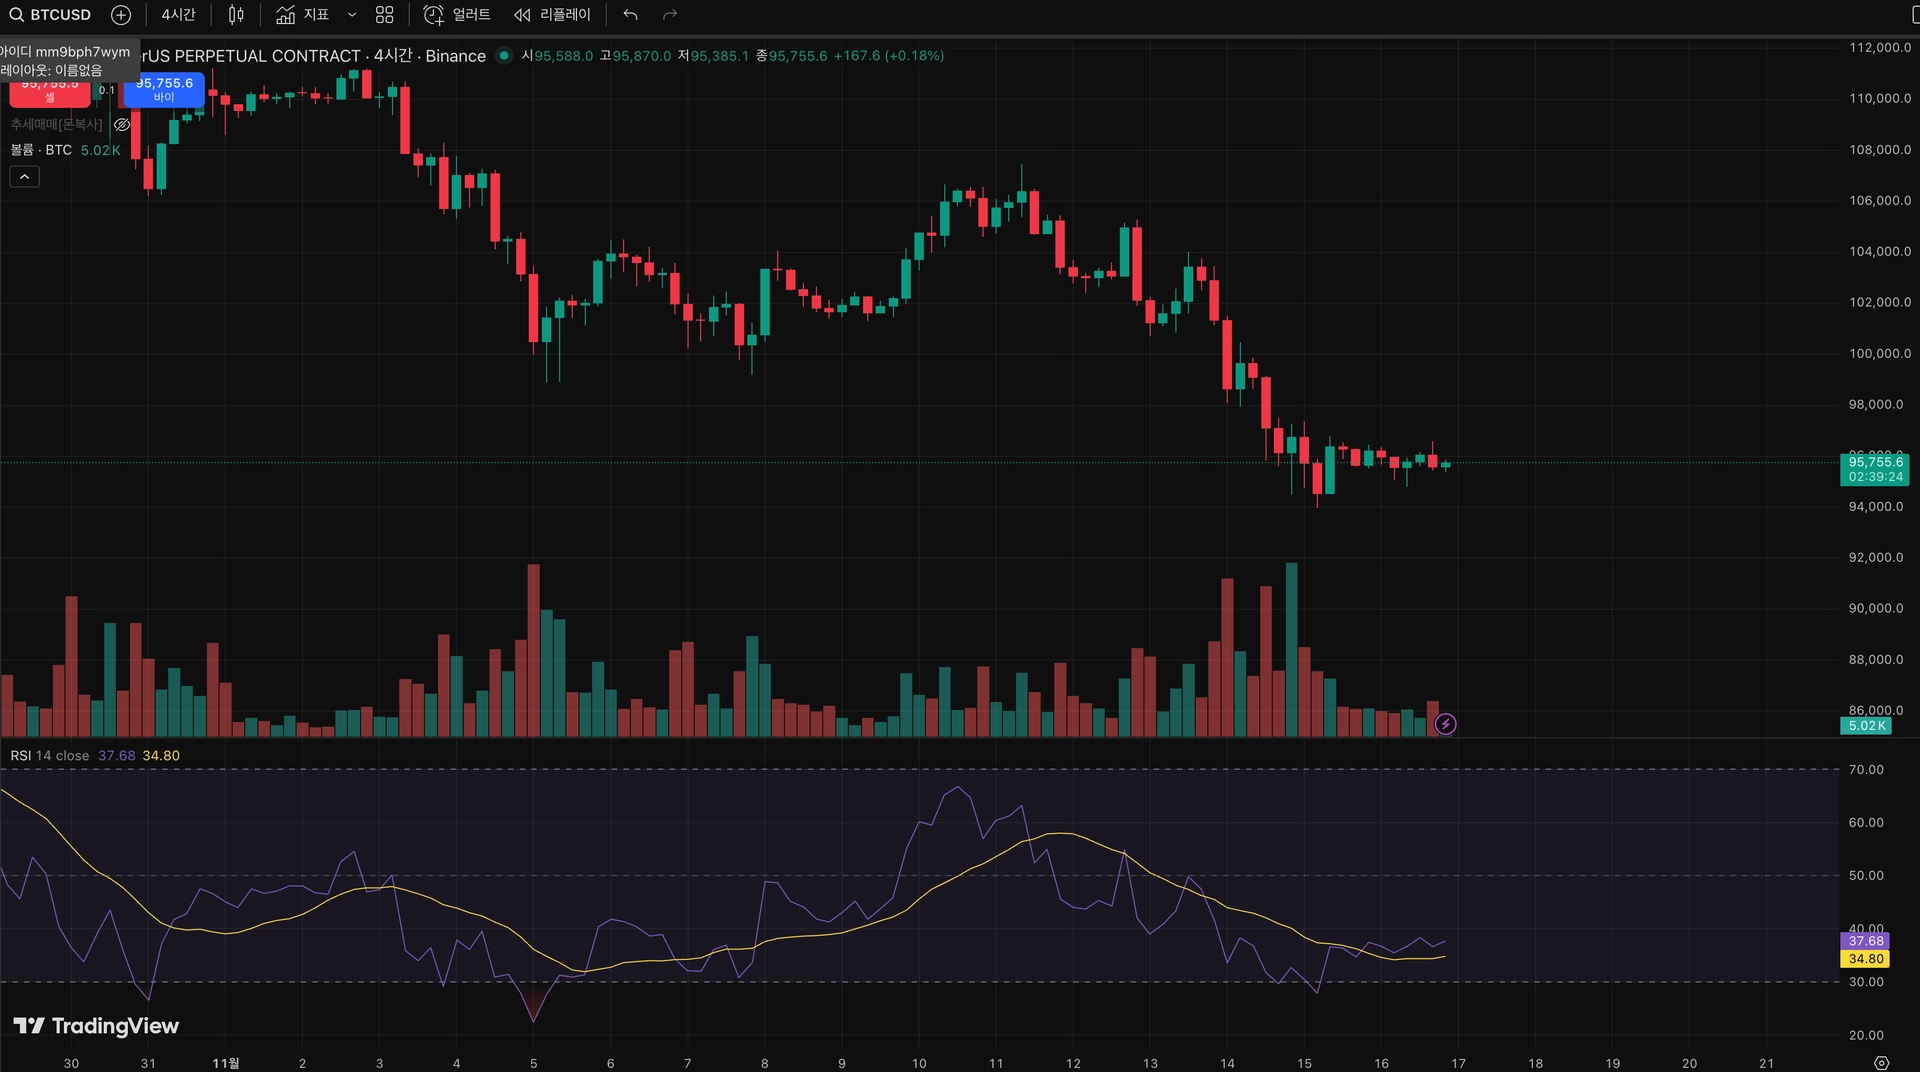The height and width of the screenshot is (1072, 1920).
Task: Open the 4시간 timeframe selector
Action: [178, 15]
